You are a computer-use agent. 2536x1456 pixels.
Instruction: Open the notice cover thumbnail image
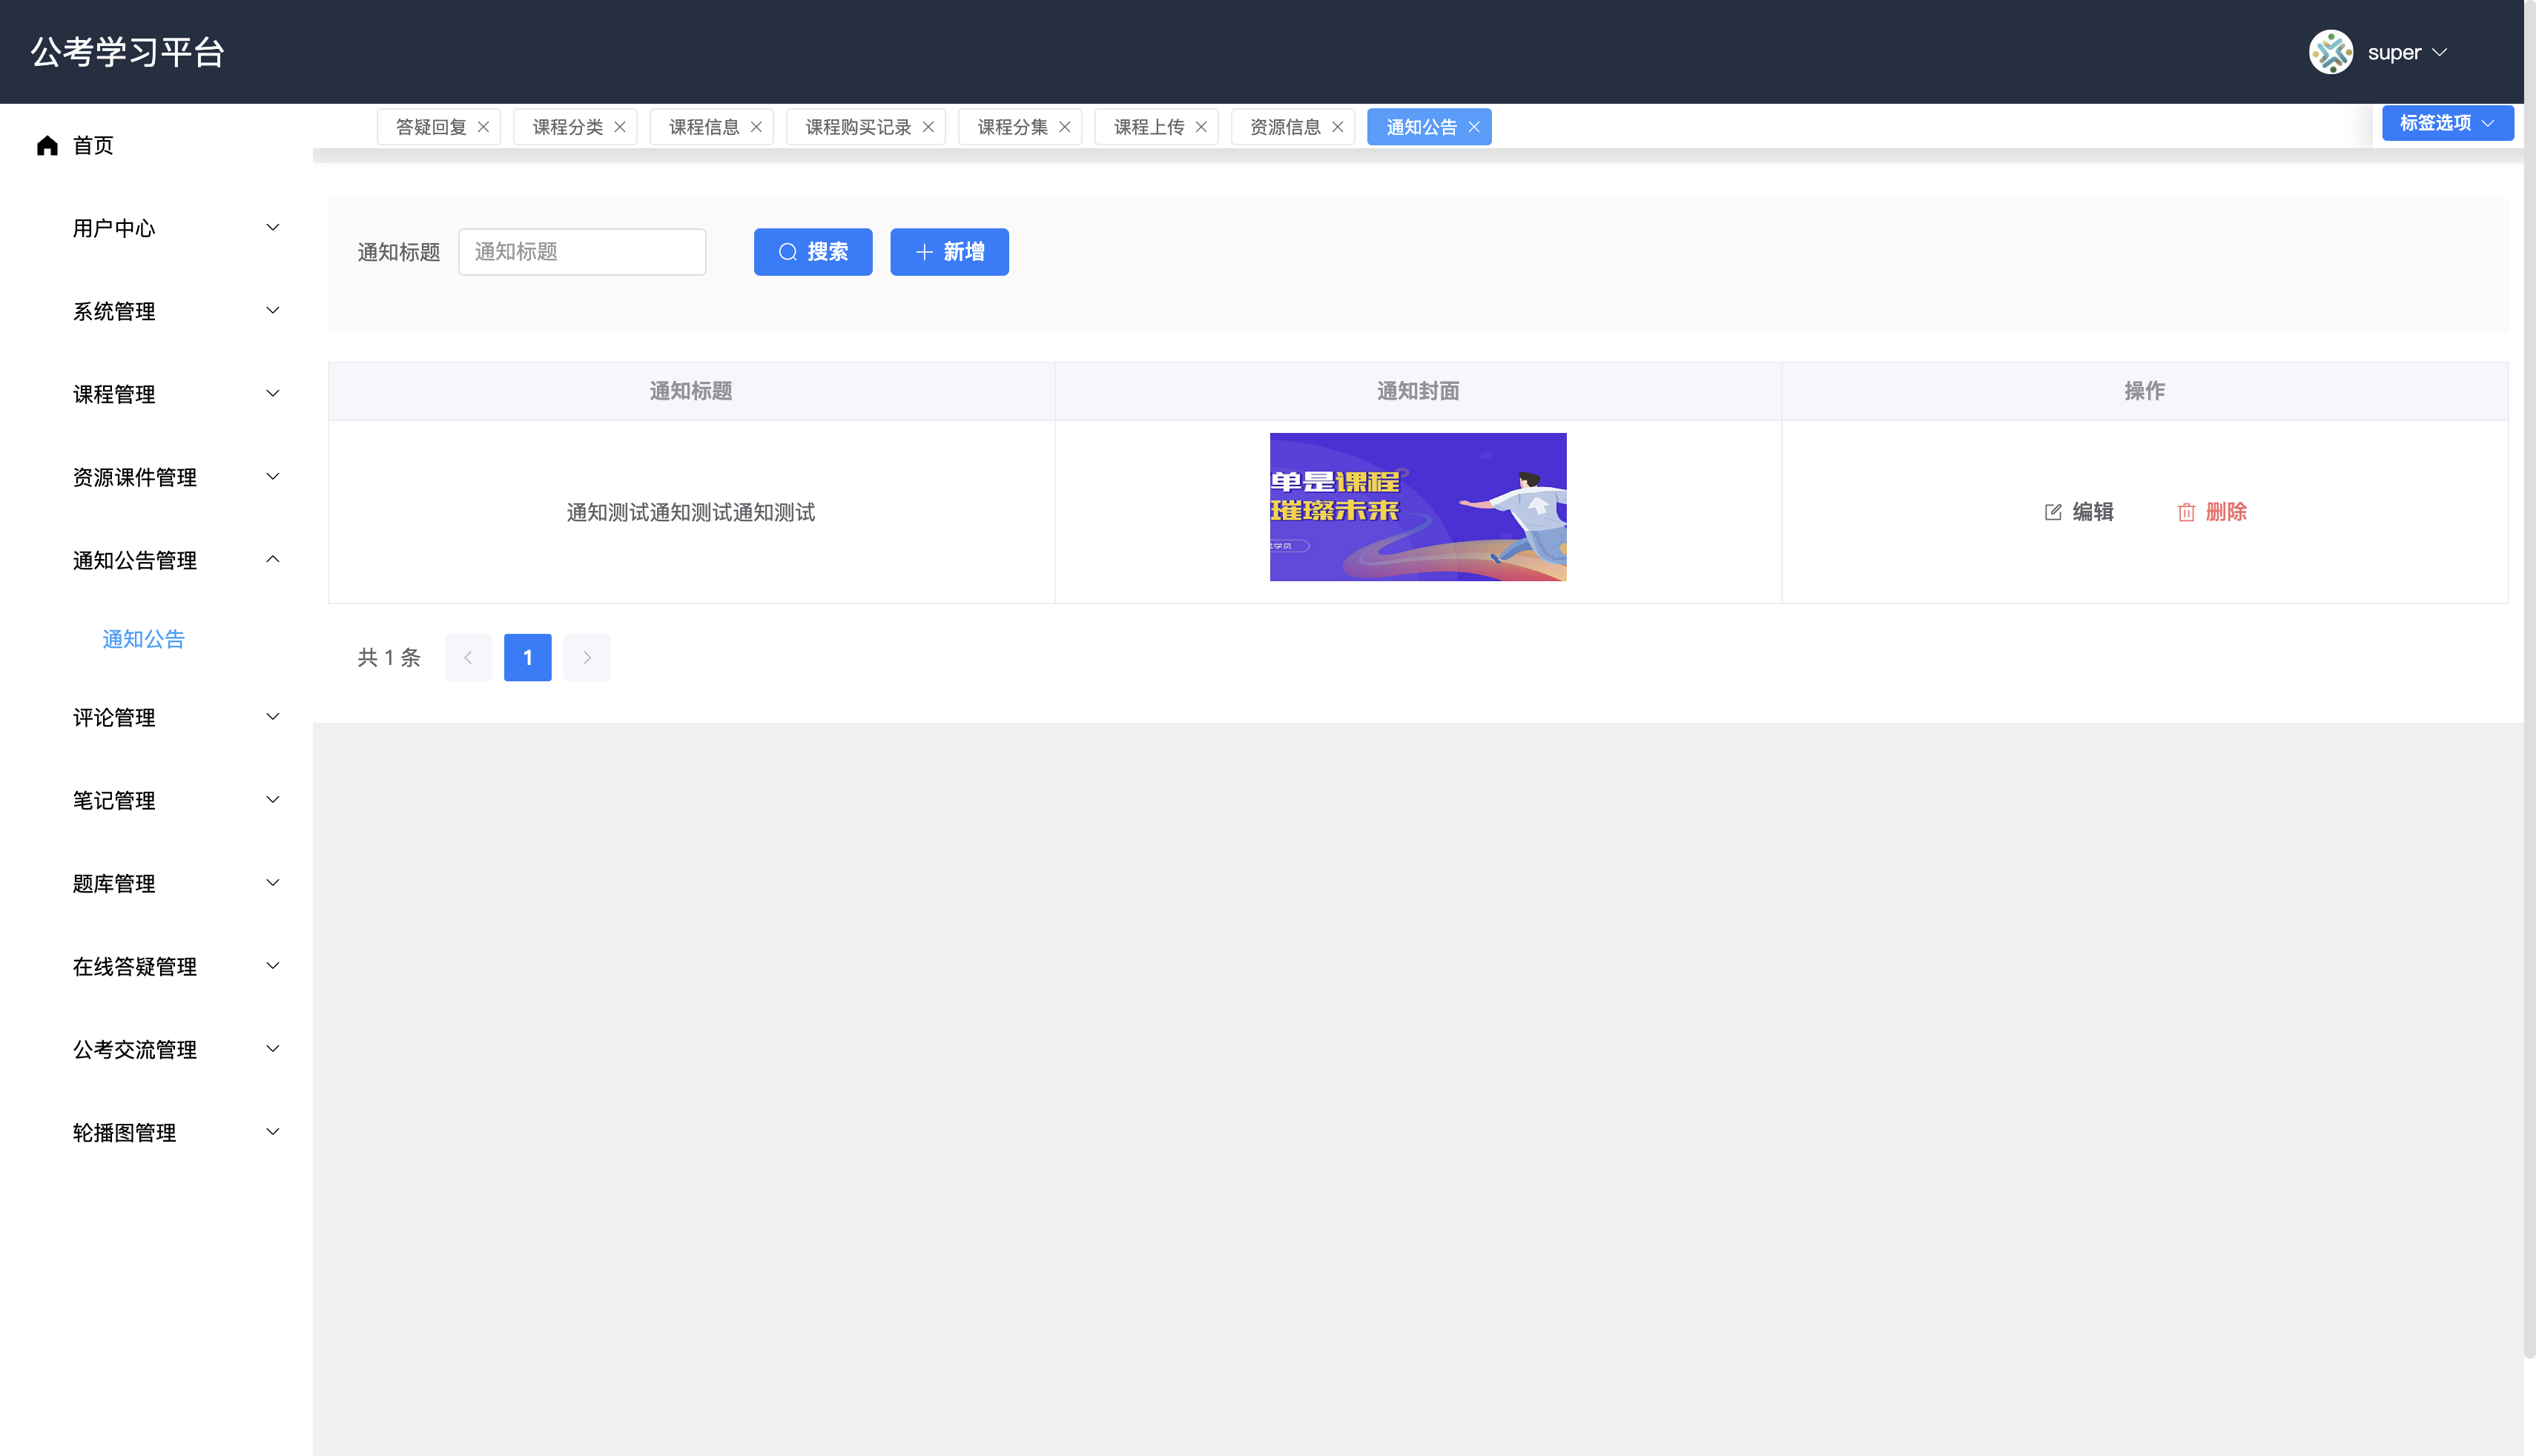[1417, 507]
